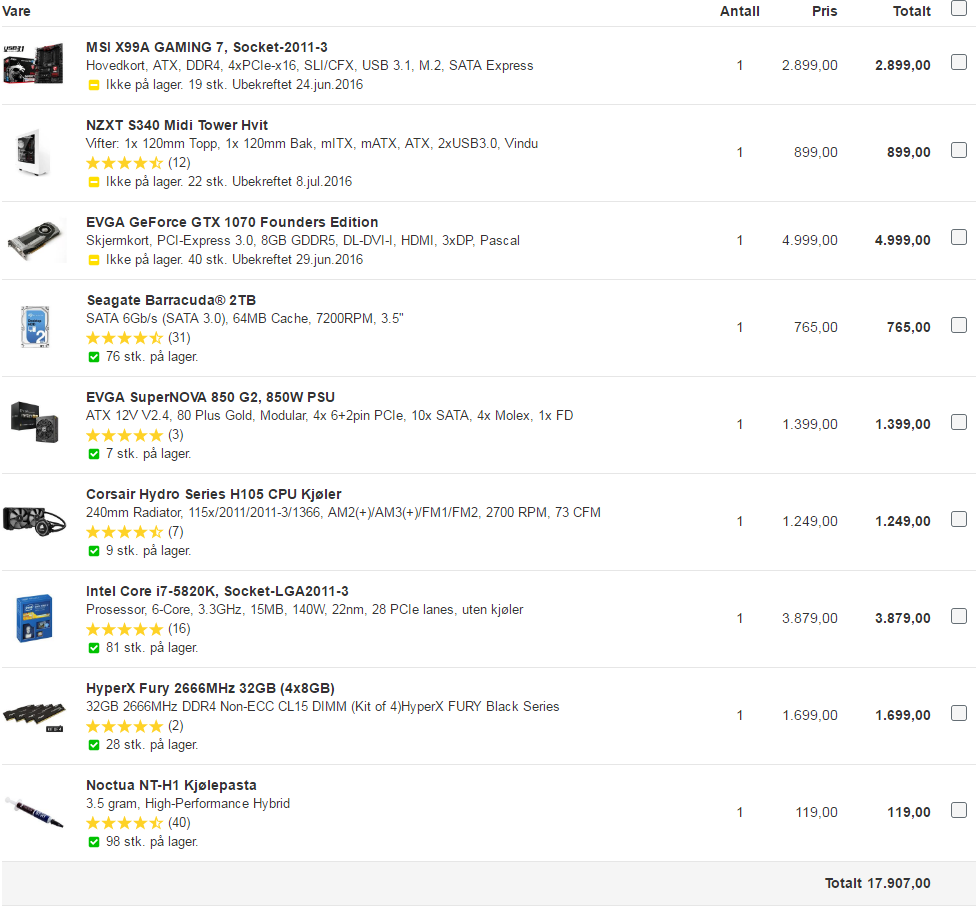Select the EVGA SuperNOVA 850 G2 checkbox

tap(959, 422)
